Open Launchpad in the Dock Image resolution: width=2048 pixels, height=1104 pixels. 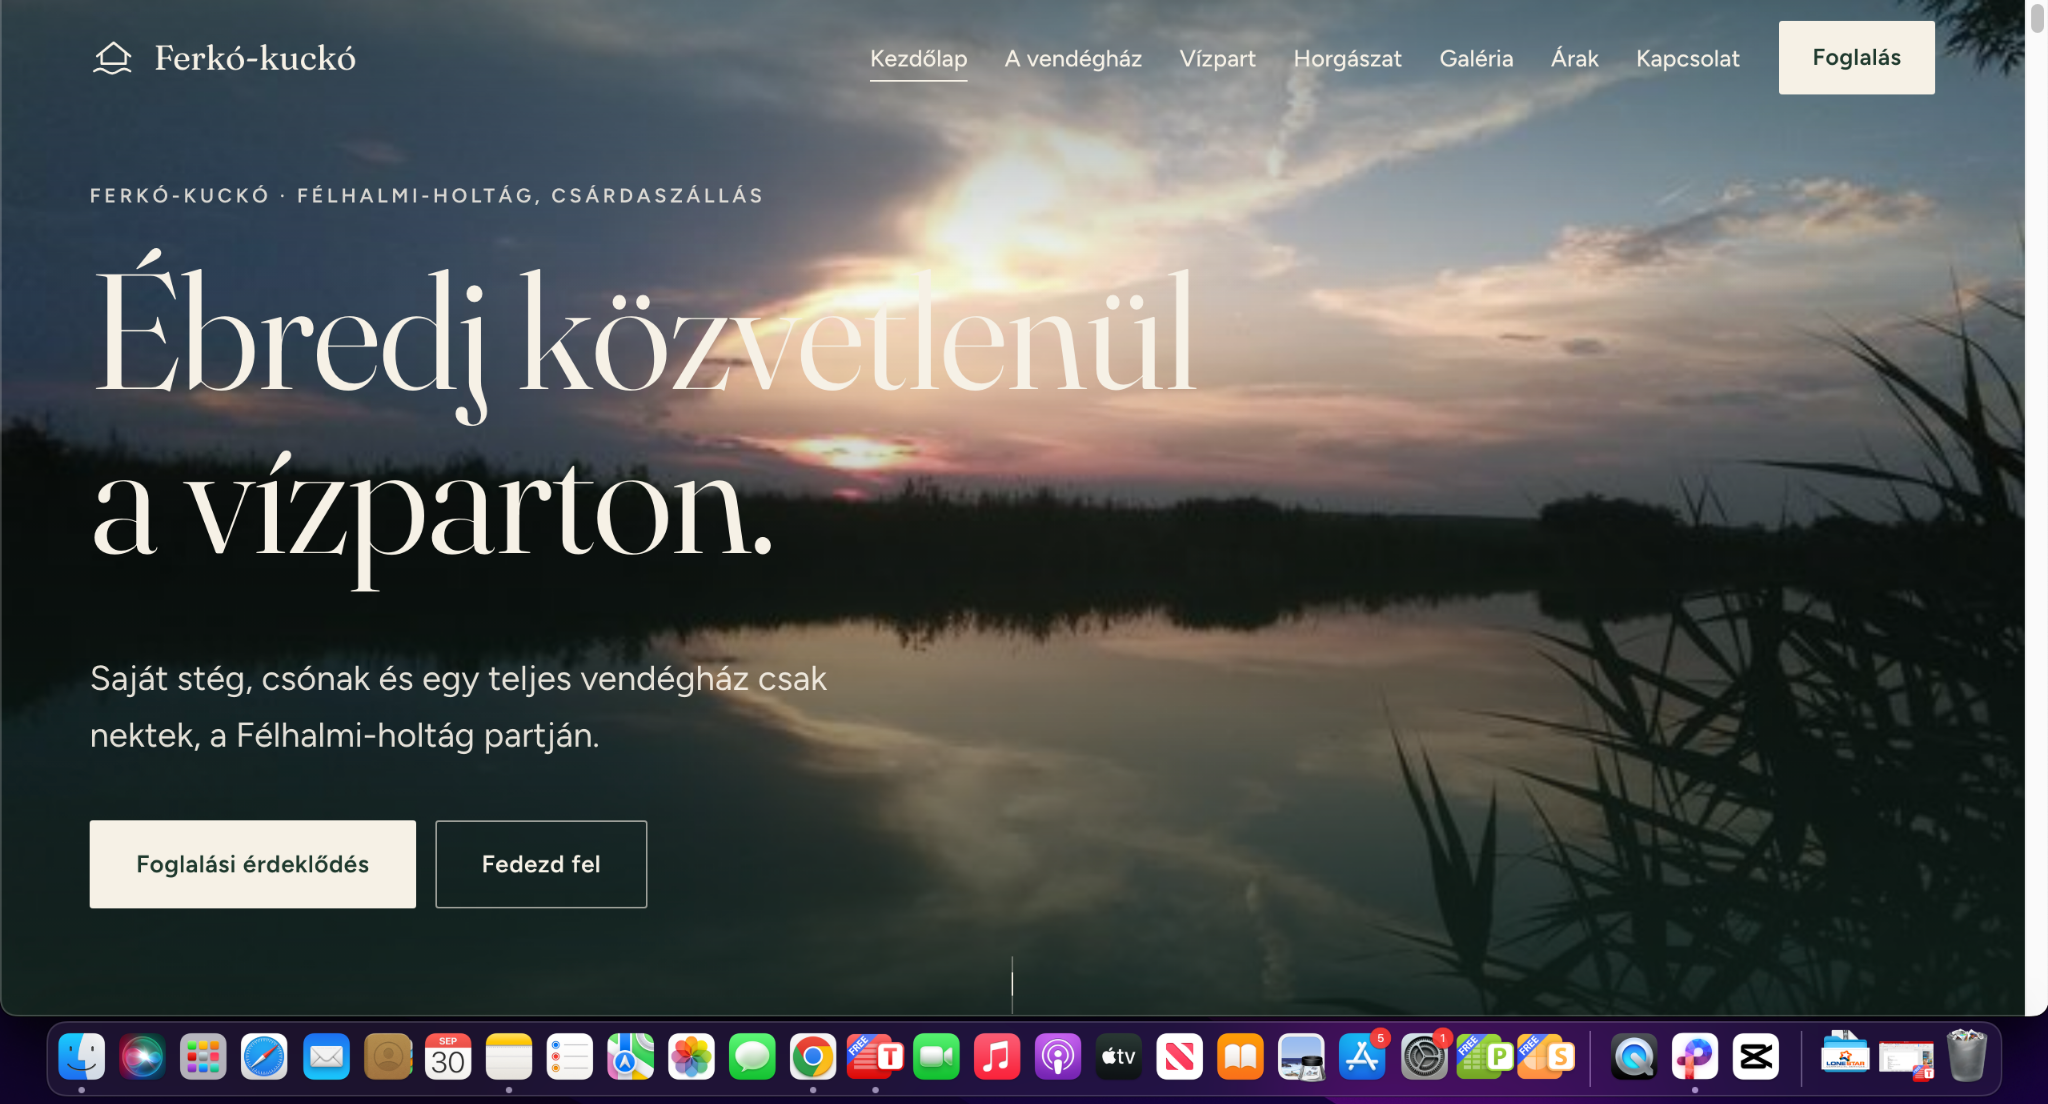click(x=203, y=1057)
